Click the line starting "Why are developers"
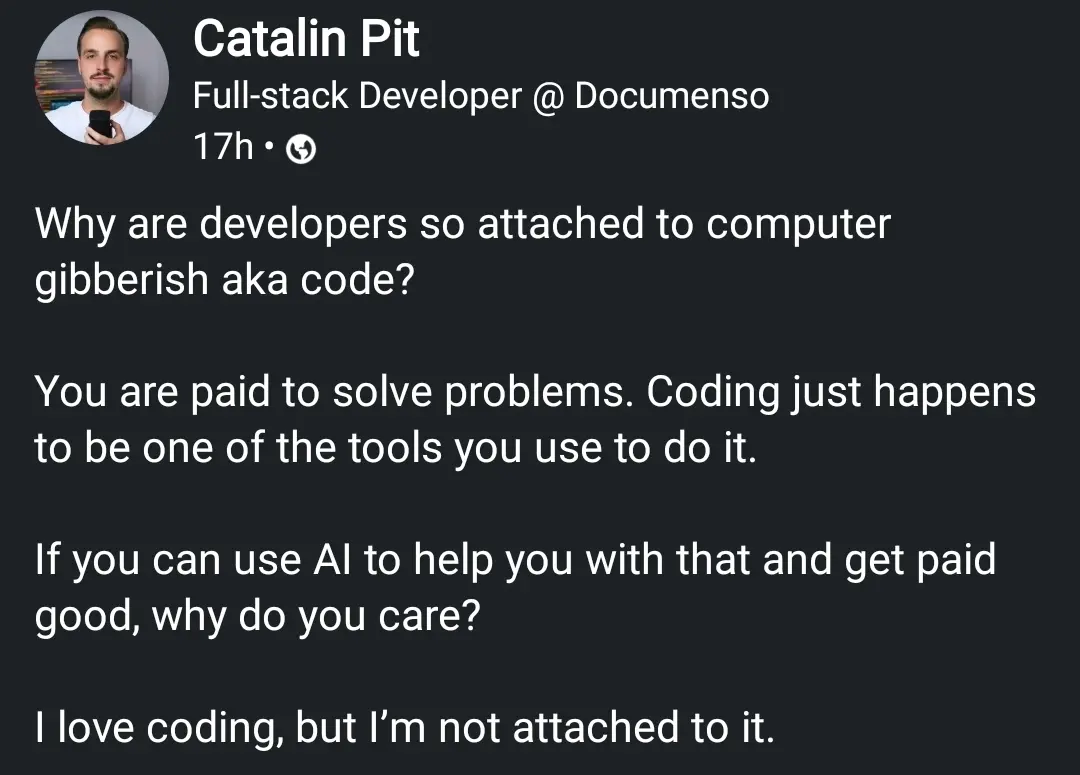Viewport: 1080px width, 775px height. (462, 224)
